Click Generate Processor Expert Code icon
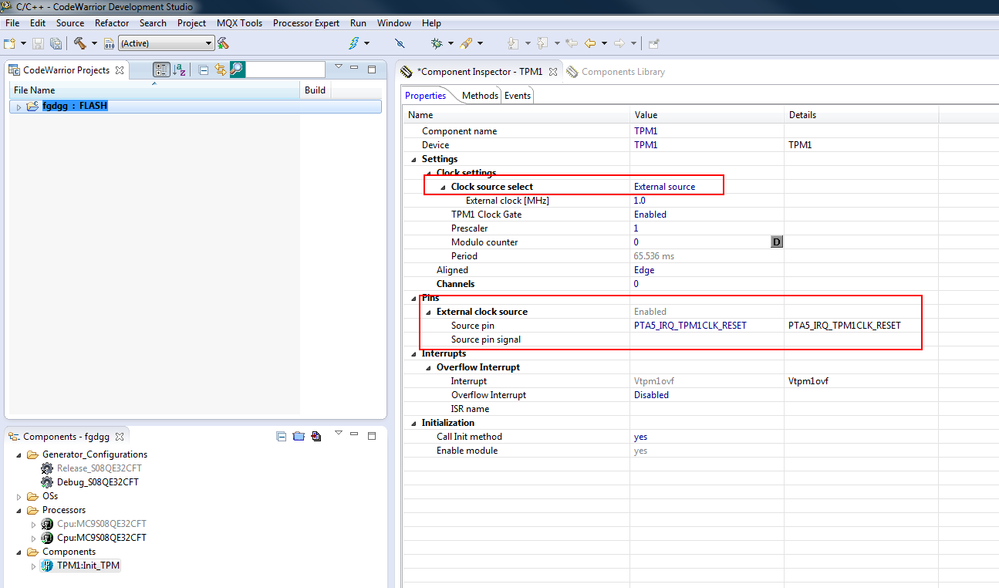This screenshot has width=999, height=588. (316, 436)
